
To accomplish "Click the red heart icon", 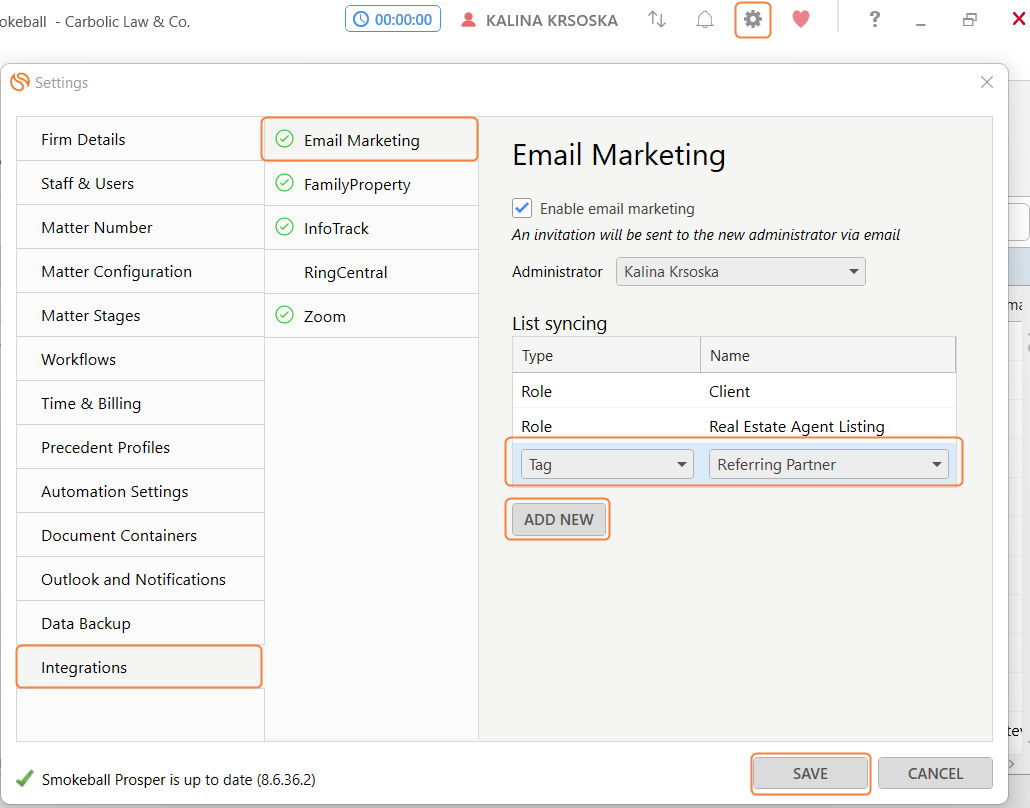I will [801, 19].
